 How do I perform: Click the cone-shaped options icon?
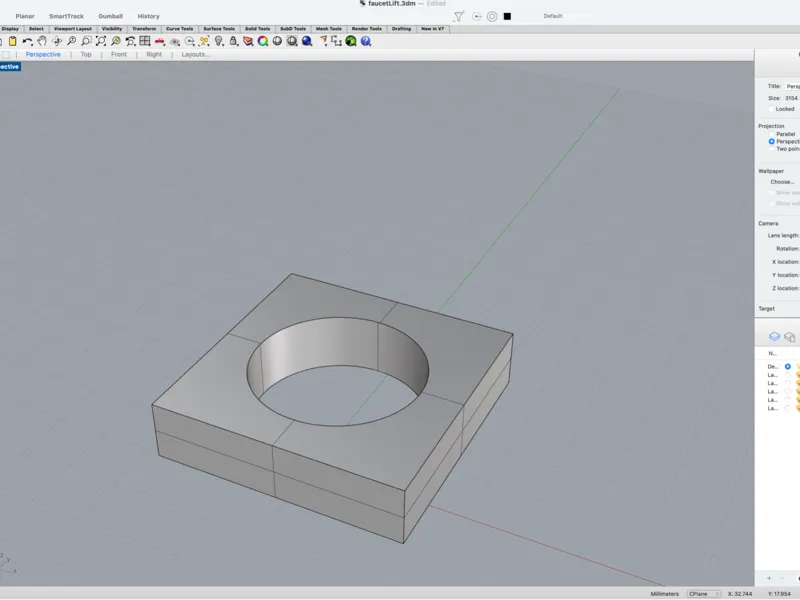pos(323,41)
